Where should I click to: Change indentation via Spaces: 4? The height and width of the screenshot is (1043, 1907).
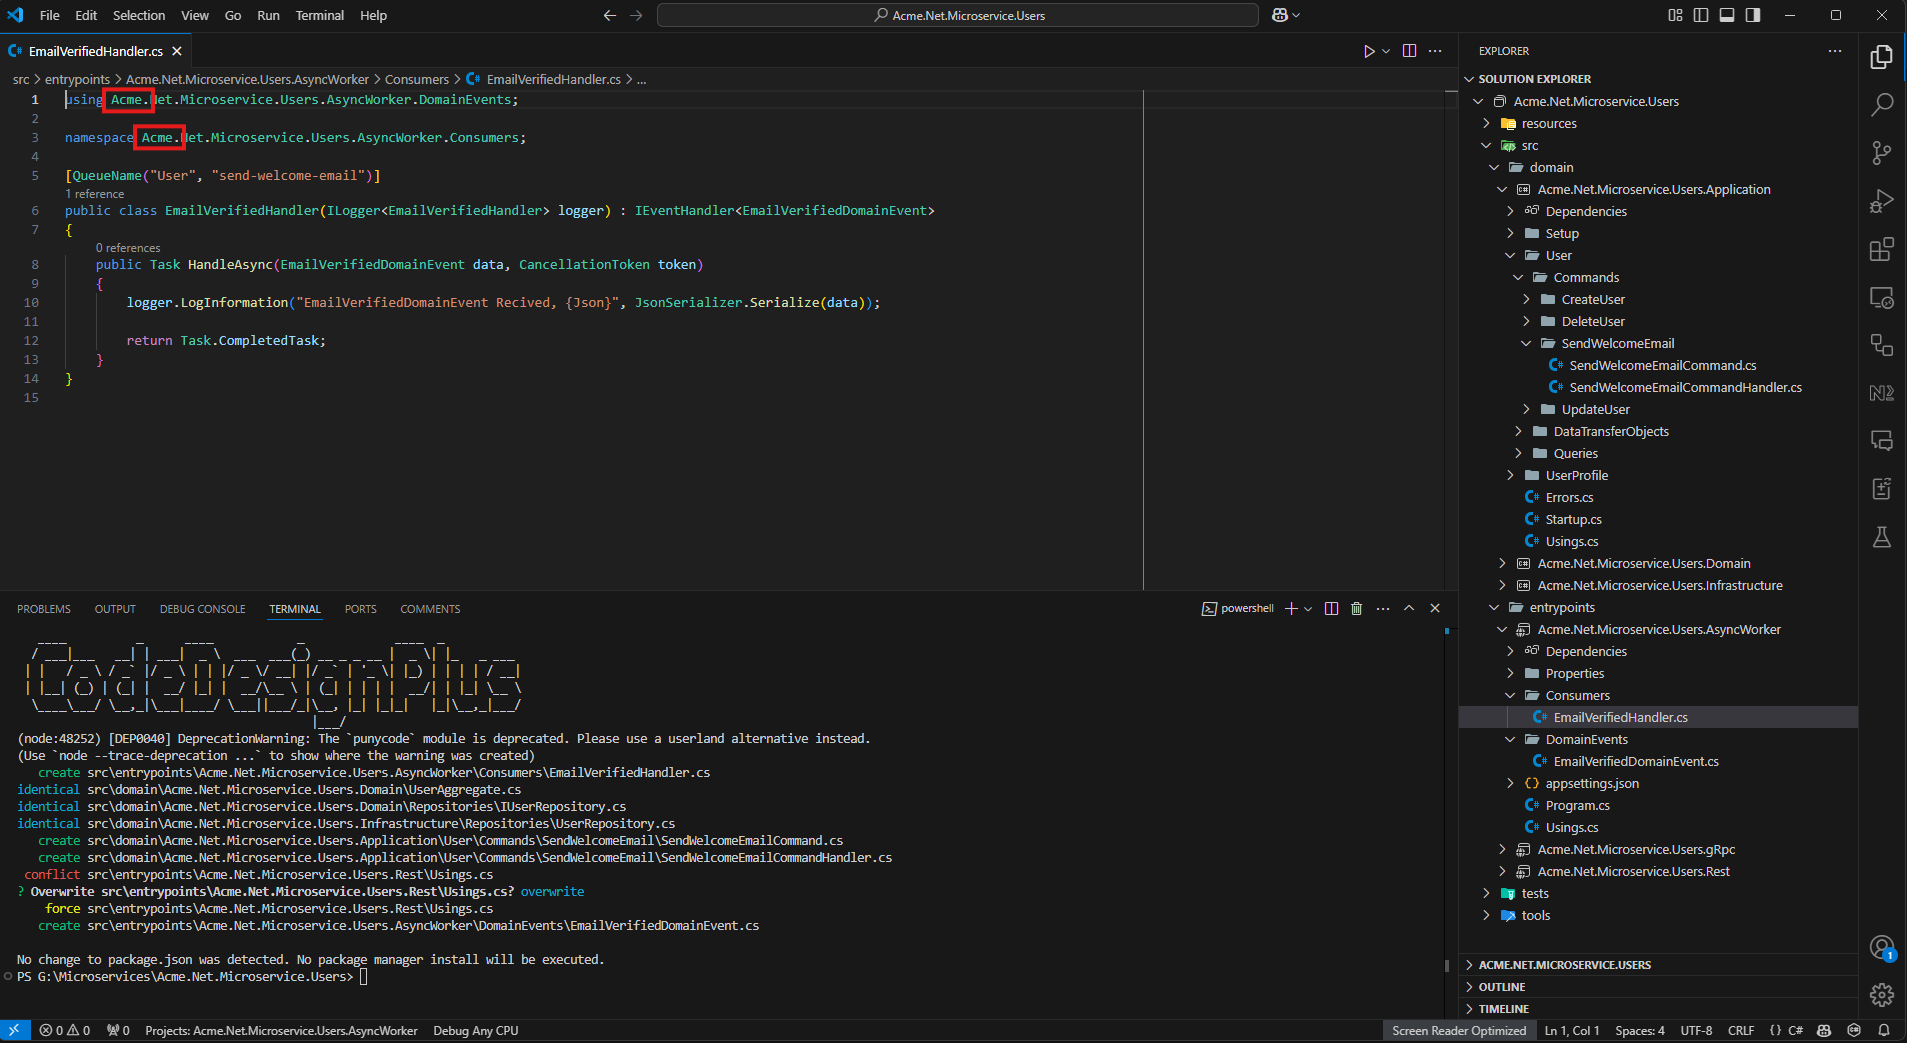tap(1640, 1030)
